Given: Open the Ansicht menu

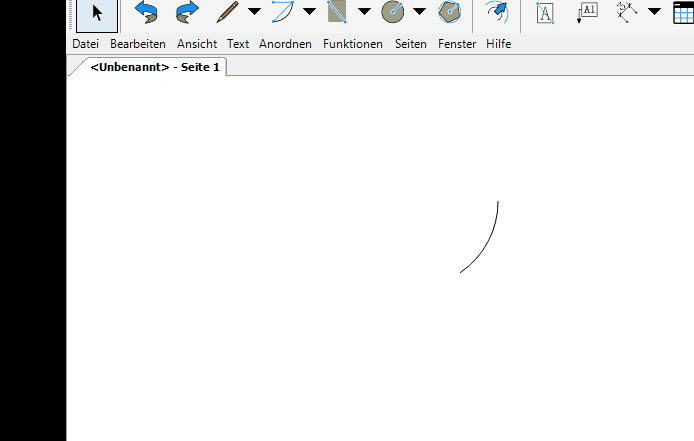Looking at the screenshot, I should tap(197, 44).
